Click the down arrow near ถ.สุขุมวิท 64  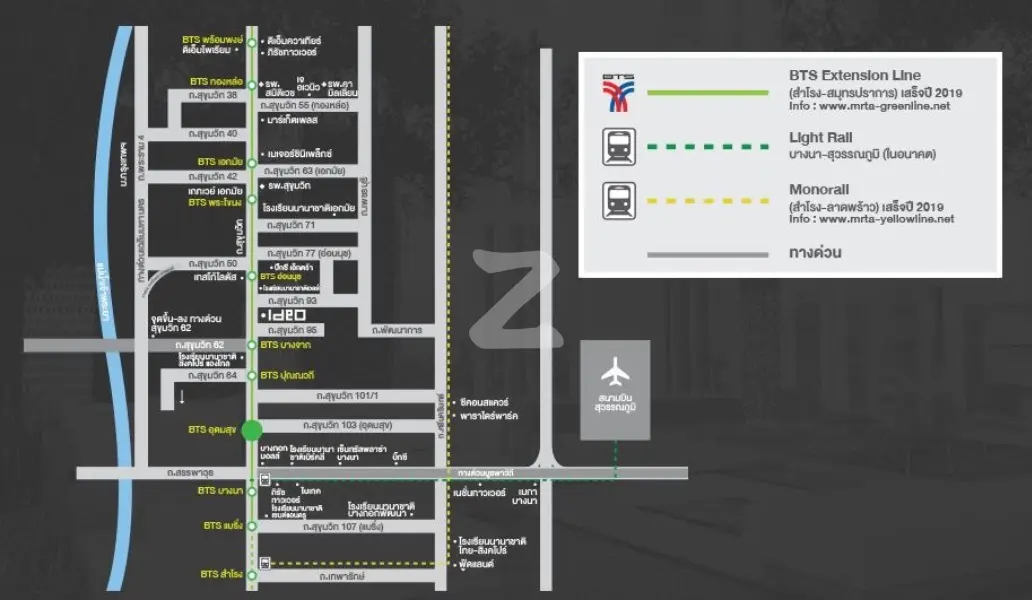point(182,397)
